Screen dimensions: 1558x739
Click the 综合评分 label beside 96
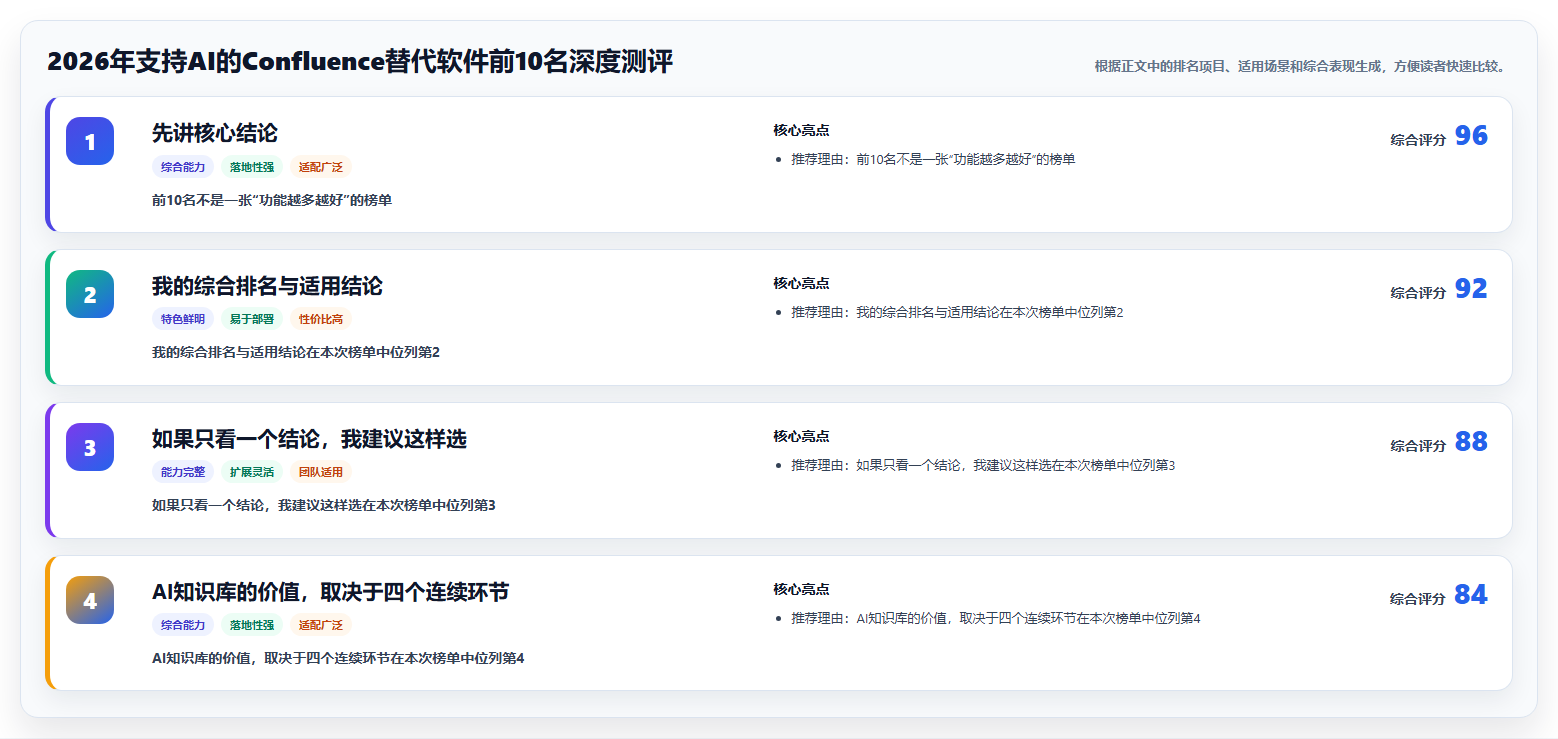pos(1418,140)
